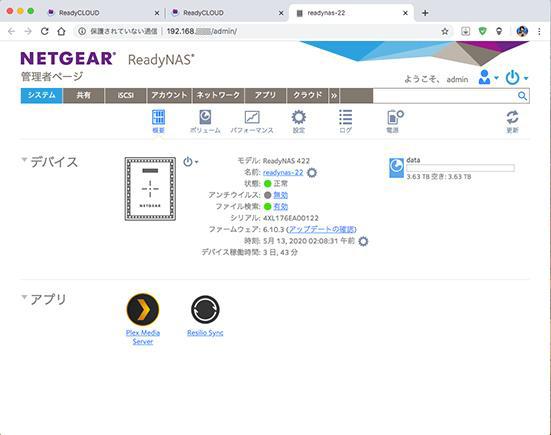The width and height of the screenshot is (551, 435).
Task: Select the iSCSI tab
Action: [125, 96]
